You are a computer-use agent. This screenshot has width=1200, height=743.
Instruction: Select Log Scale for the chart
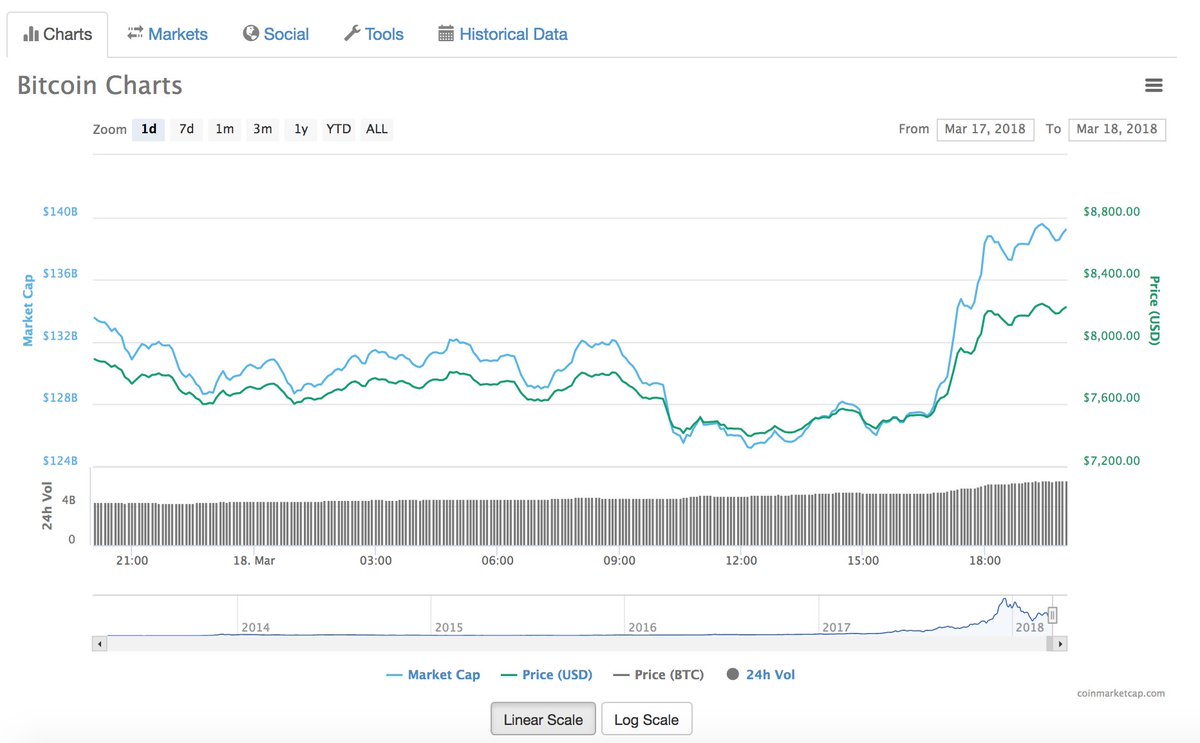click(x=647, y=718)
